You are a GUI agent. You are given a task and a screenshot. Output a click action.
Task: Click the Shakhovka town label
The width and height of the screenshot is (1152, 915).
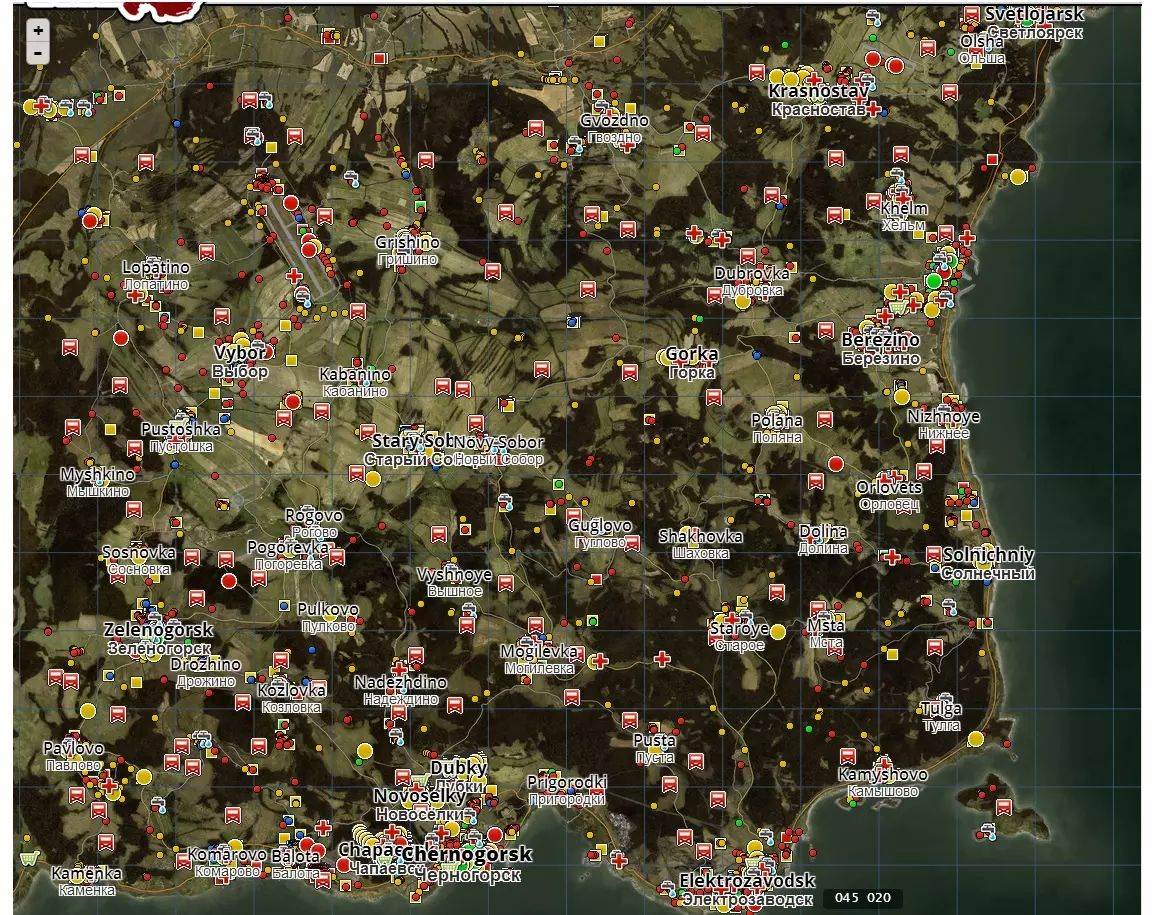(x=700, y=537)
